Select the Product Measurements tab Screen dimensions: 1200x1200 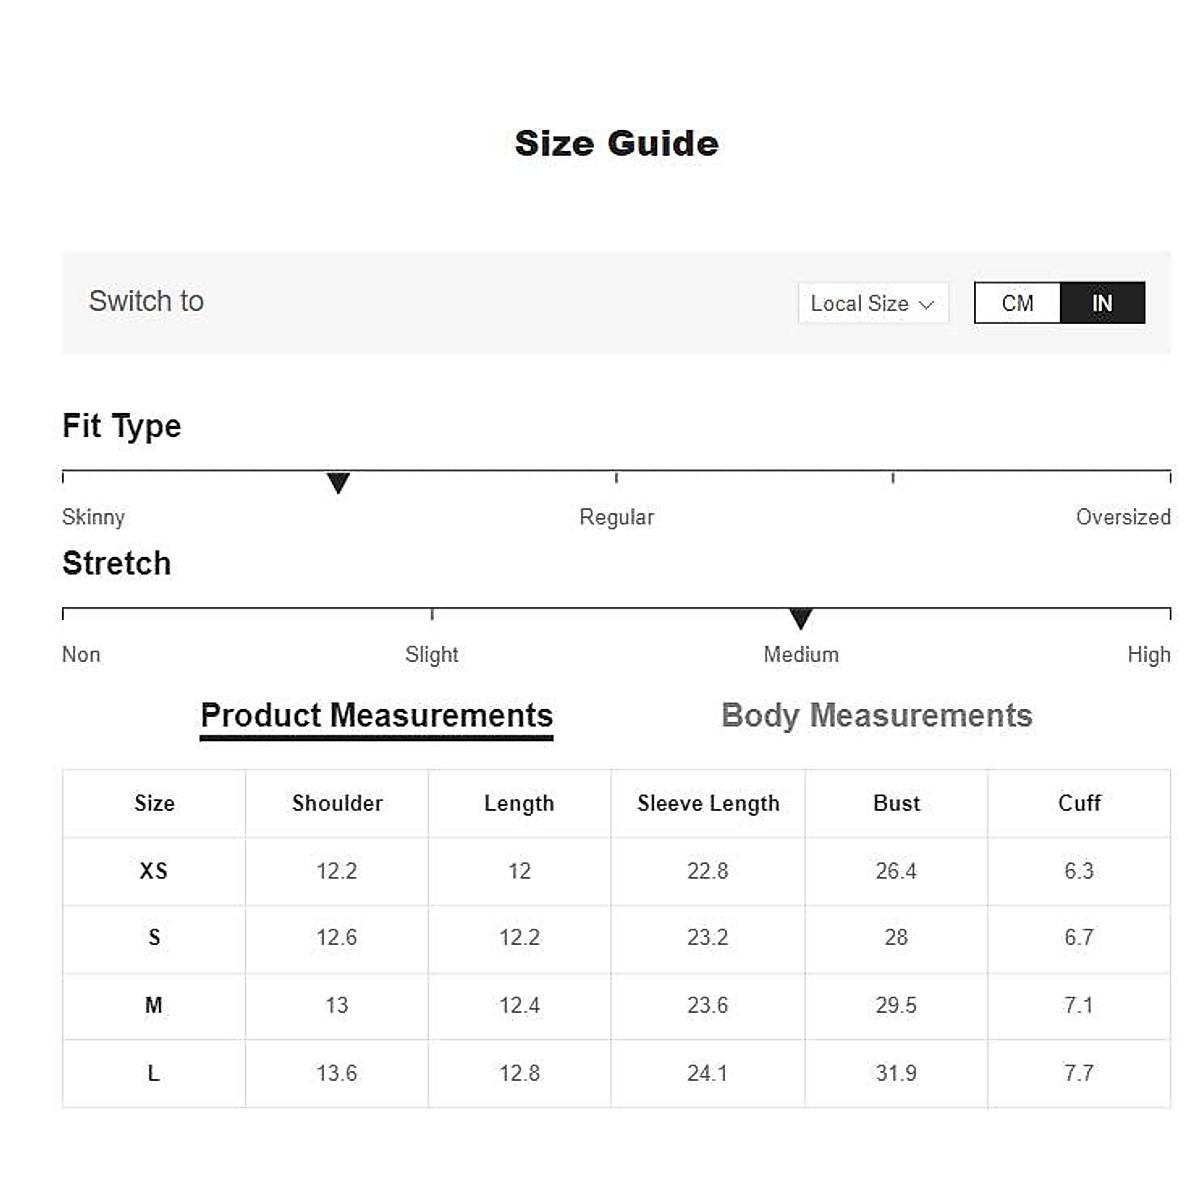click(x=376, y=716)
